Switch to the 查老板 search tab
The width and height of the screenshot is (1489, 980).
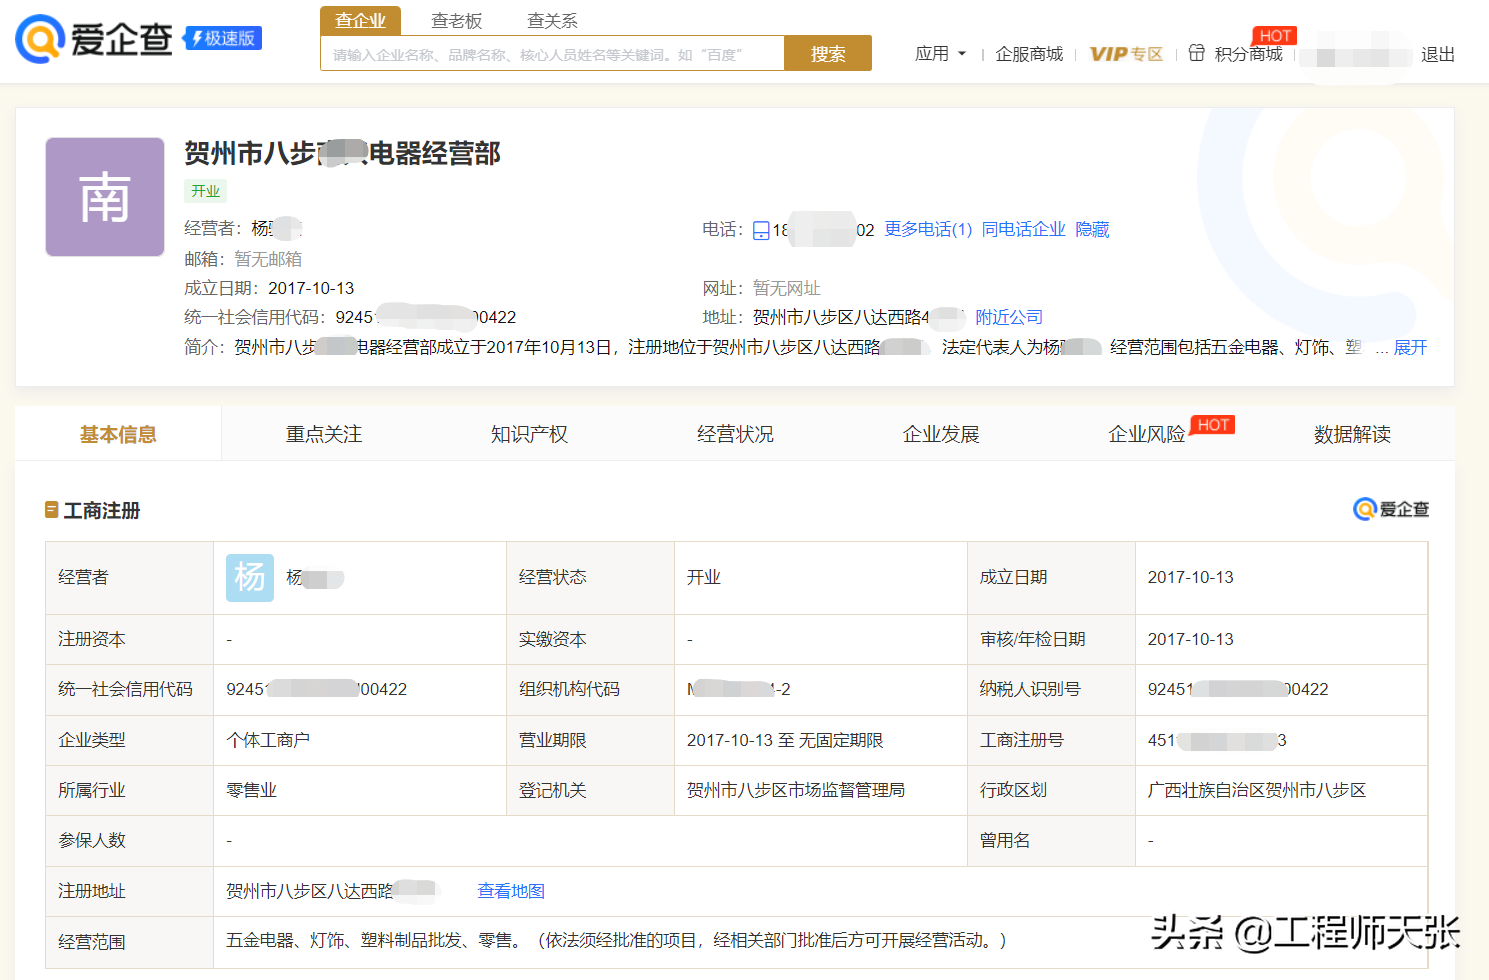pyautogui.click(x=456, y=21)
